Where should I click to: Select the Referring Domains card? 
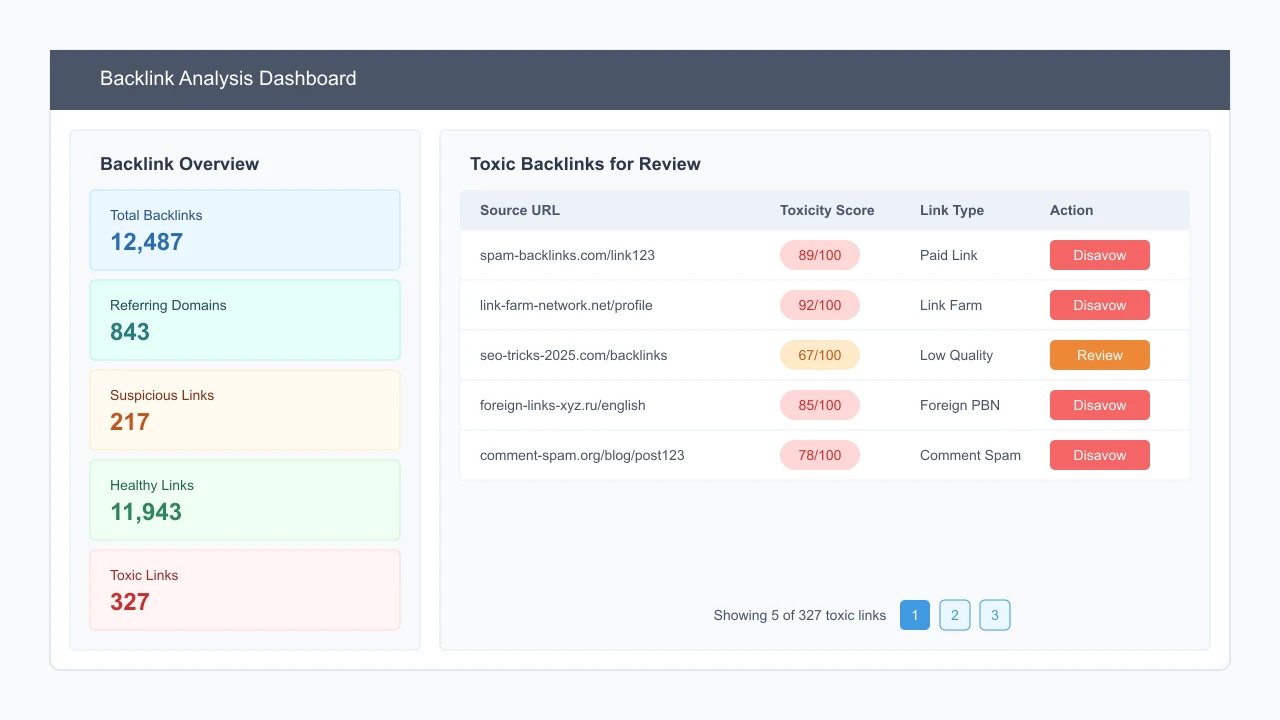click(x=245, y=320)
